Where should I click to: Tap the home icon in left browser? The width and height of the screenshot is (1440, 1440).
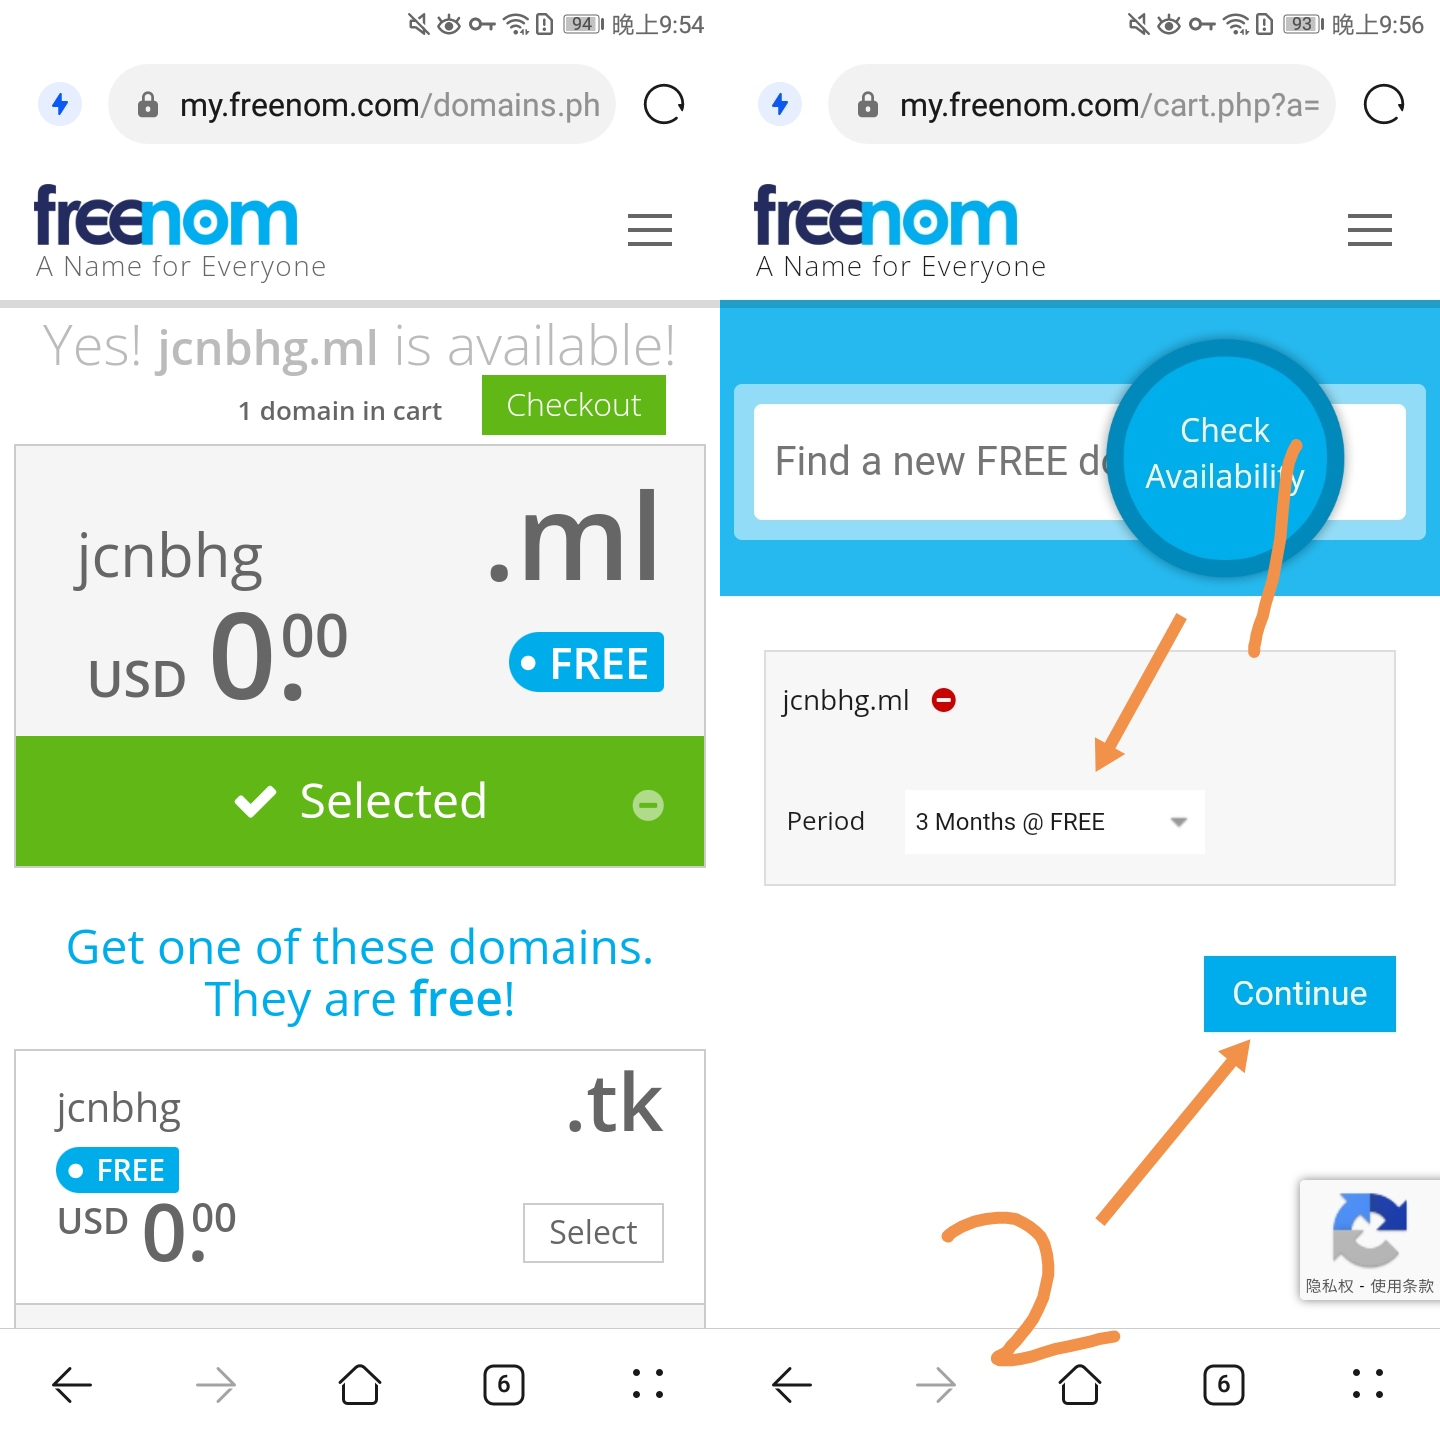360,1385
